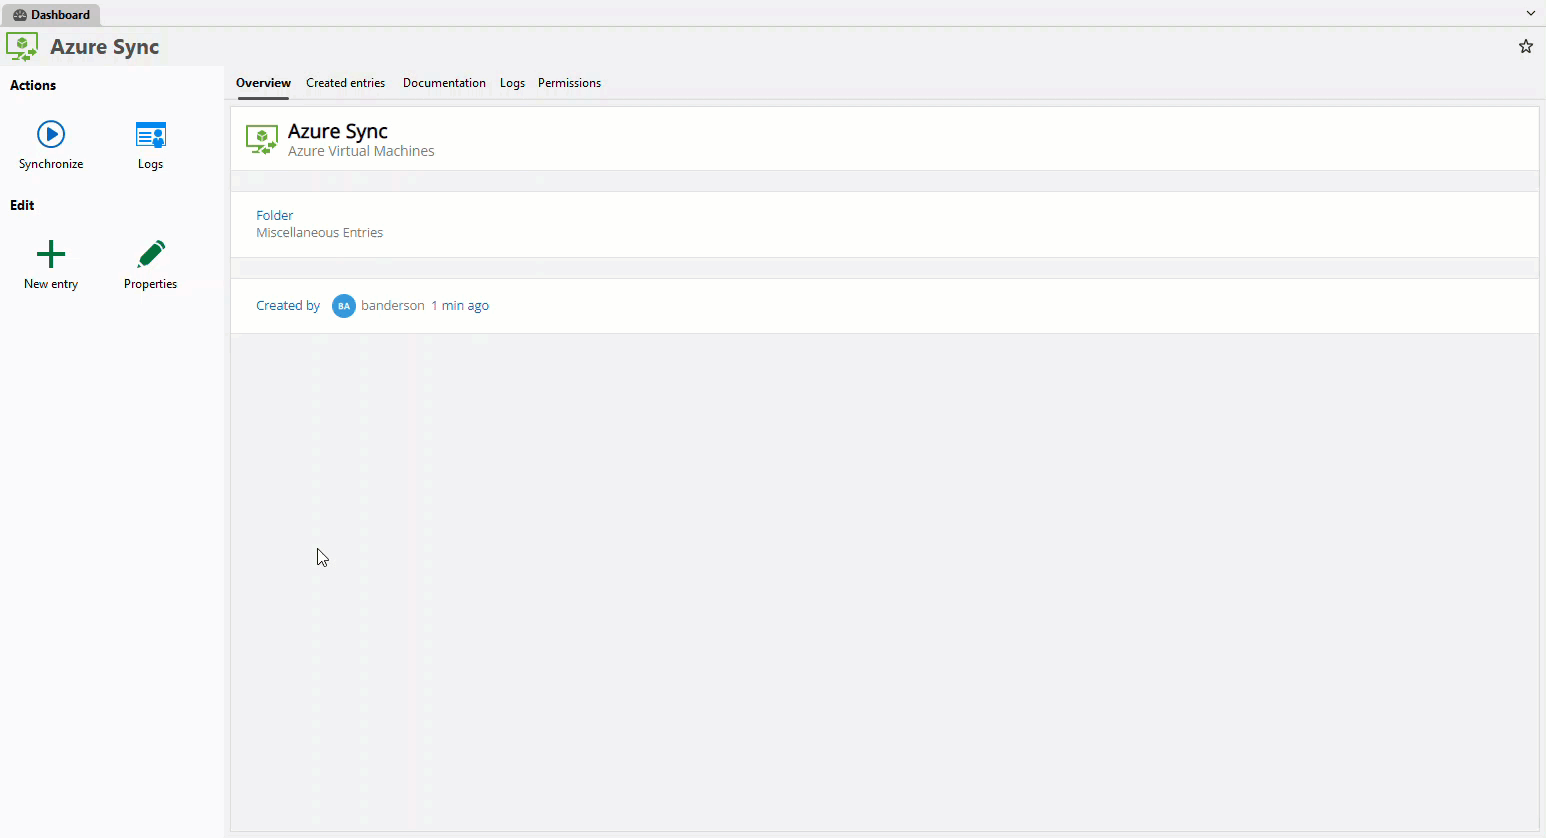Click the Azure Sync entry icon in the header
Screen dimensions: 1546x838
point(22,46)
